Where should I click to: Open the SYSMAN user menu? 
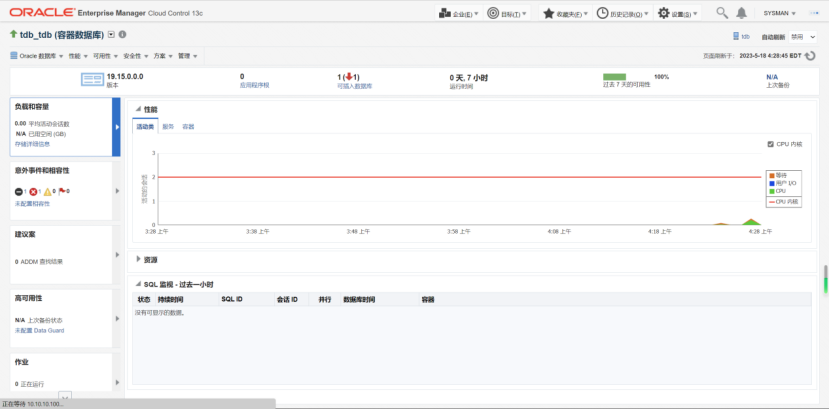(x=779, y=13)
